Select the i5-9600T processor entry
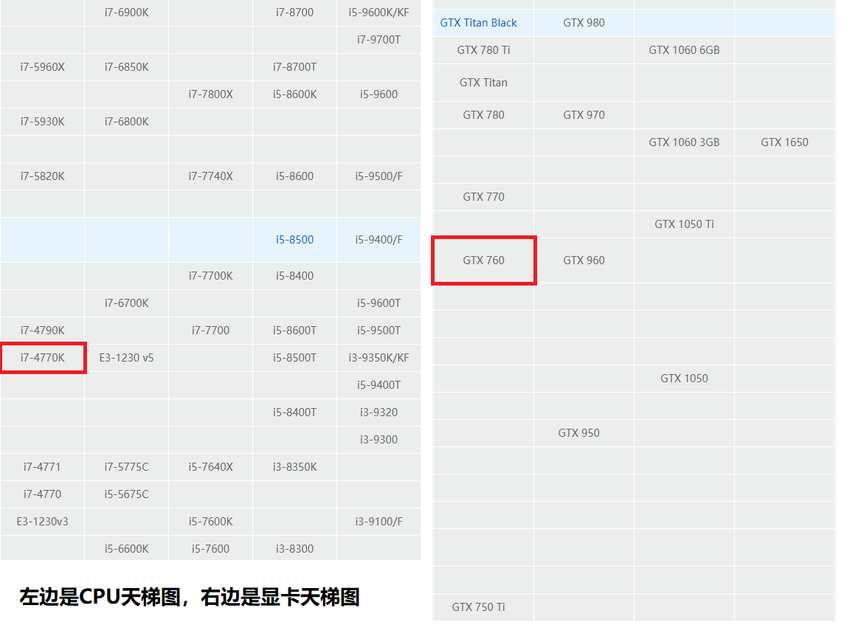850x639 pixels. pyautogui.click(x=379, y=303)
